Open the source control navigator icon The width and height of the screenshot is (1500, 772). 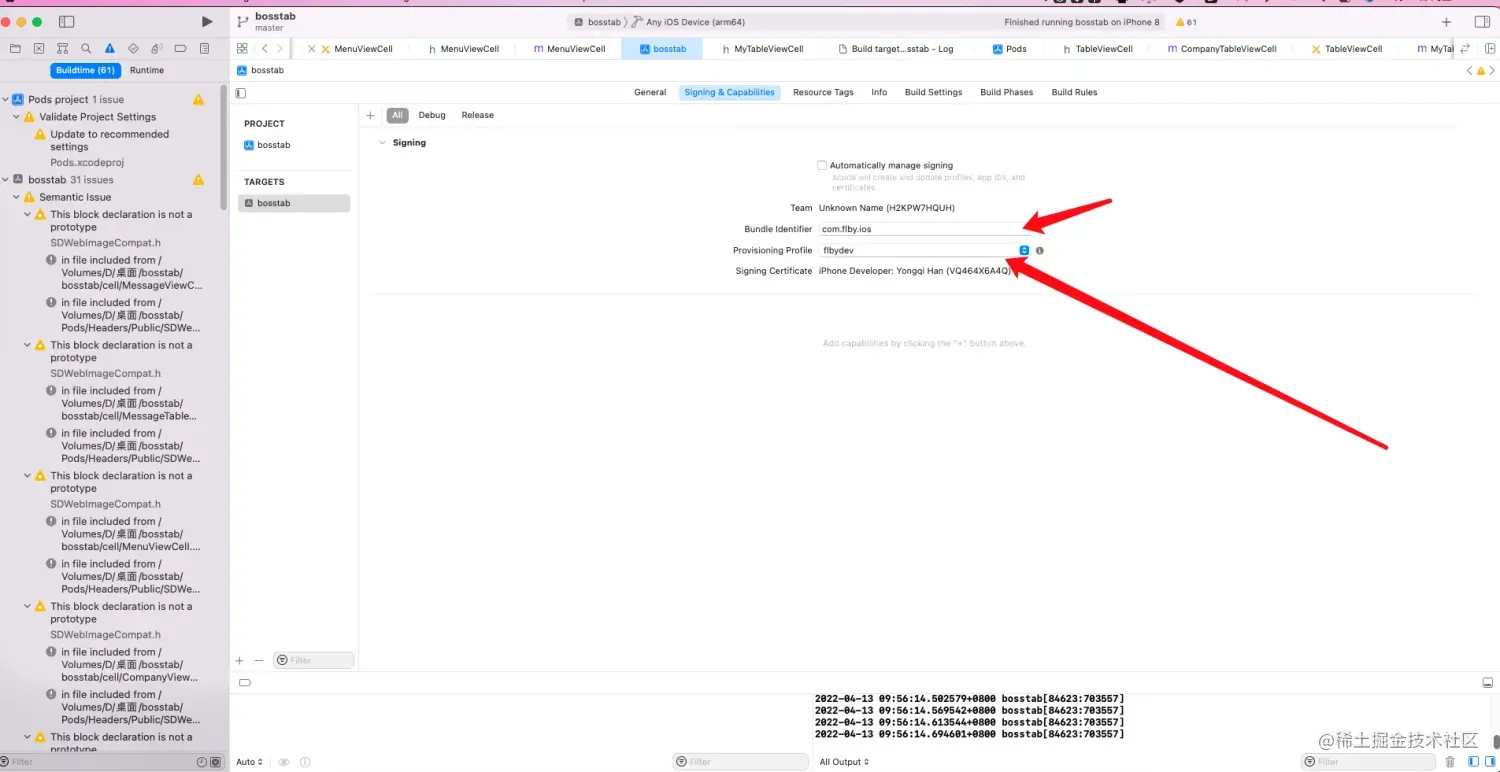[39, 48]
